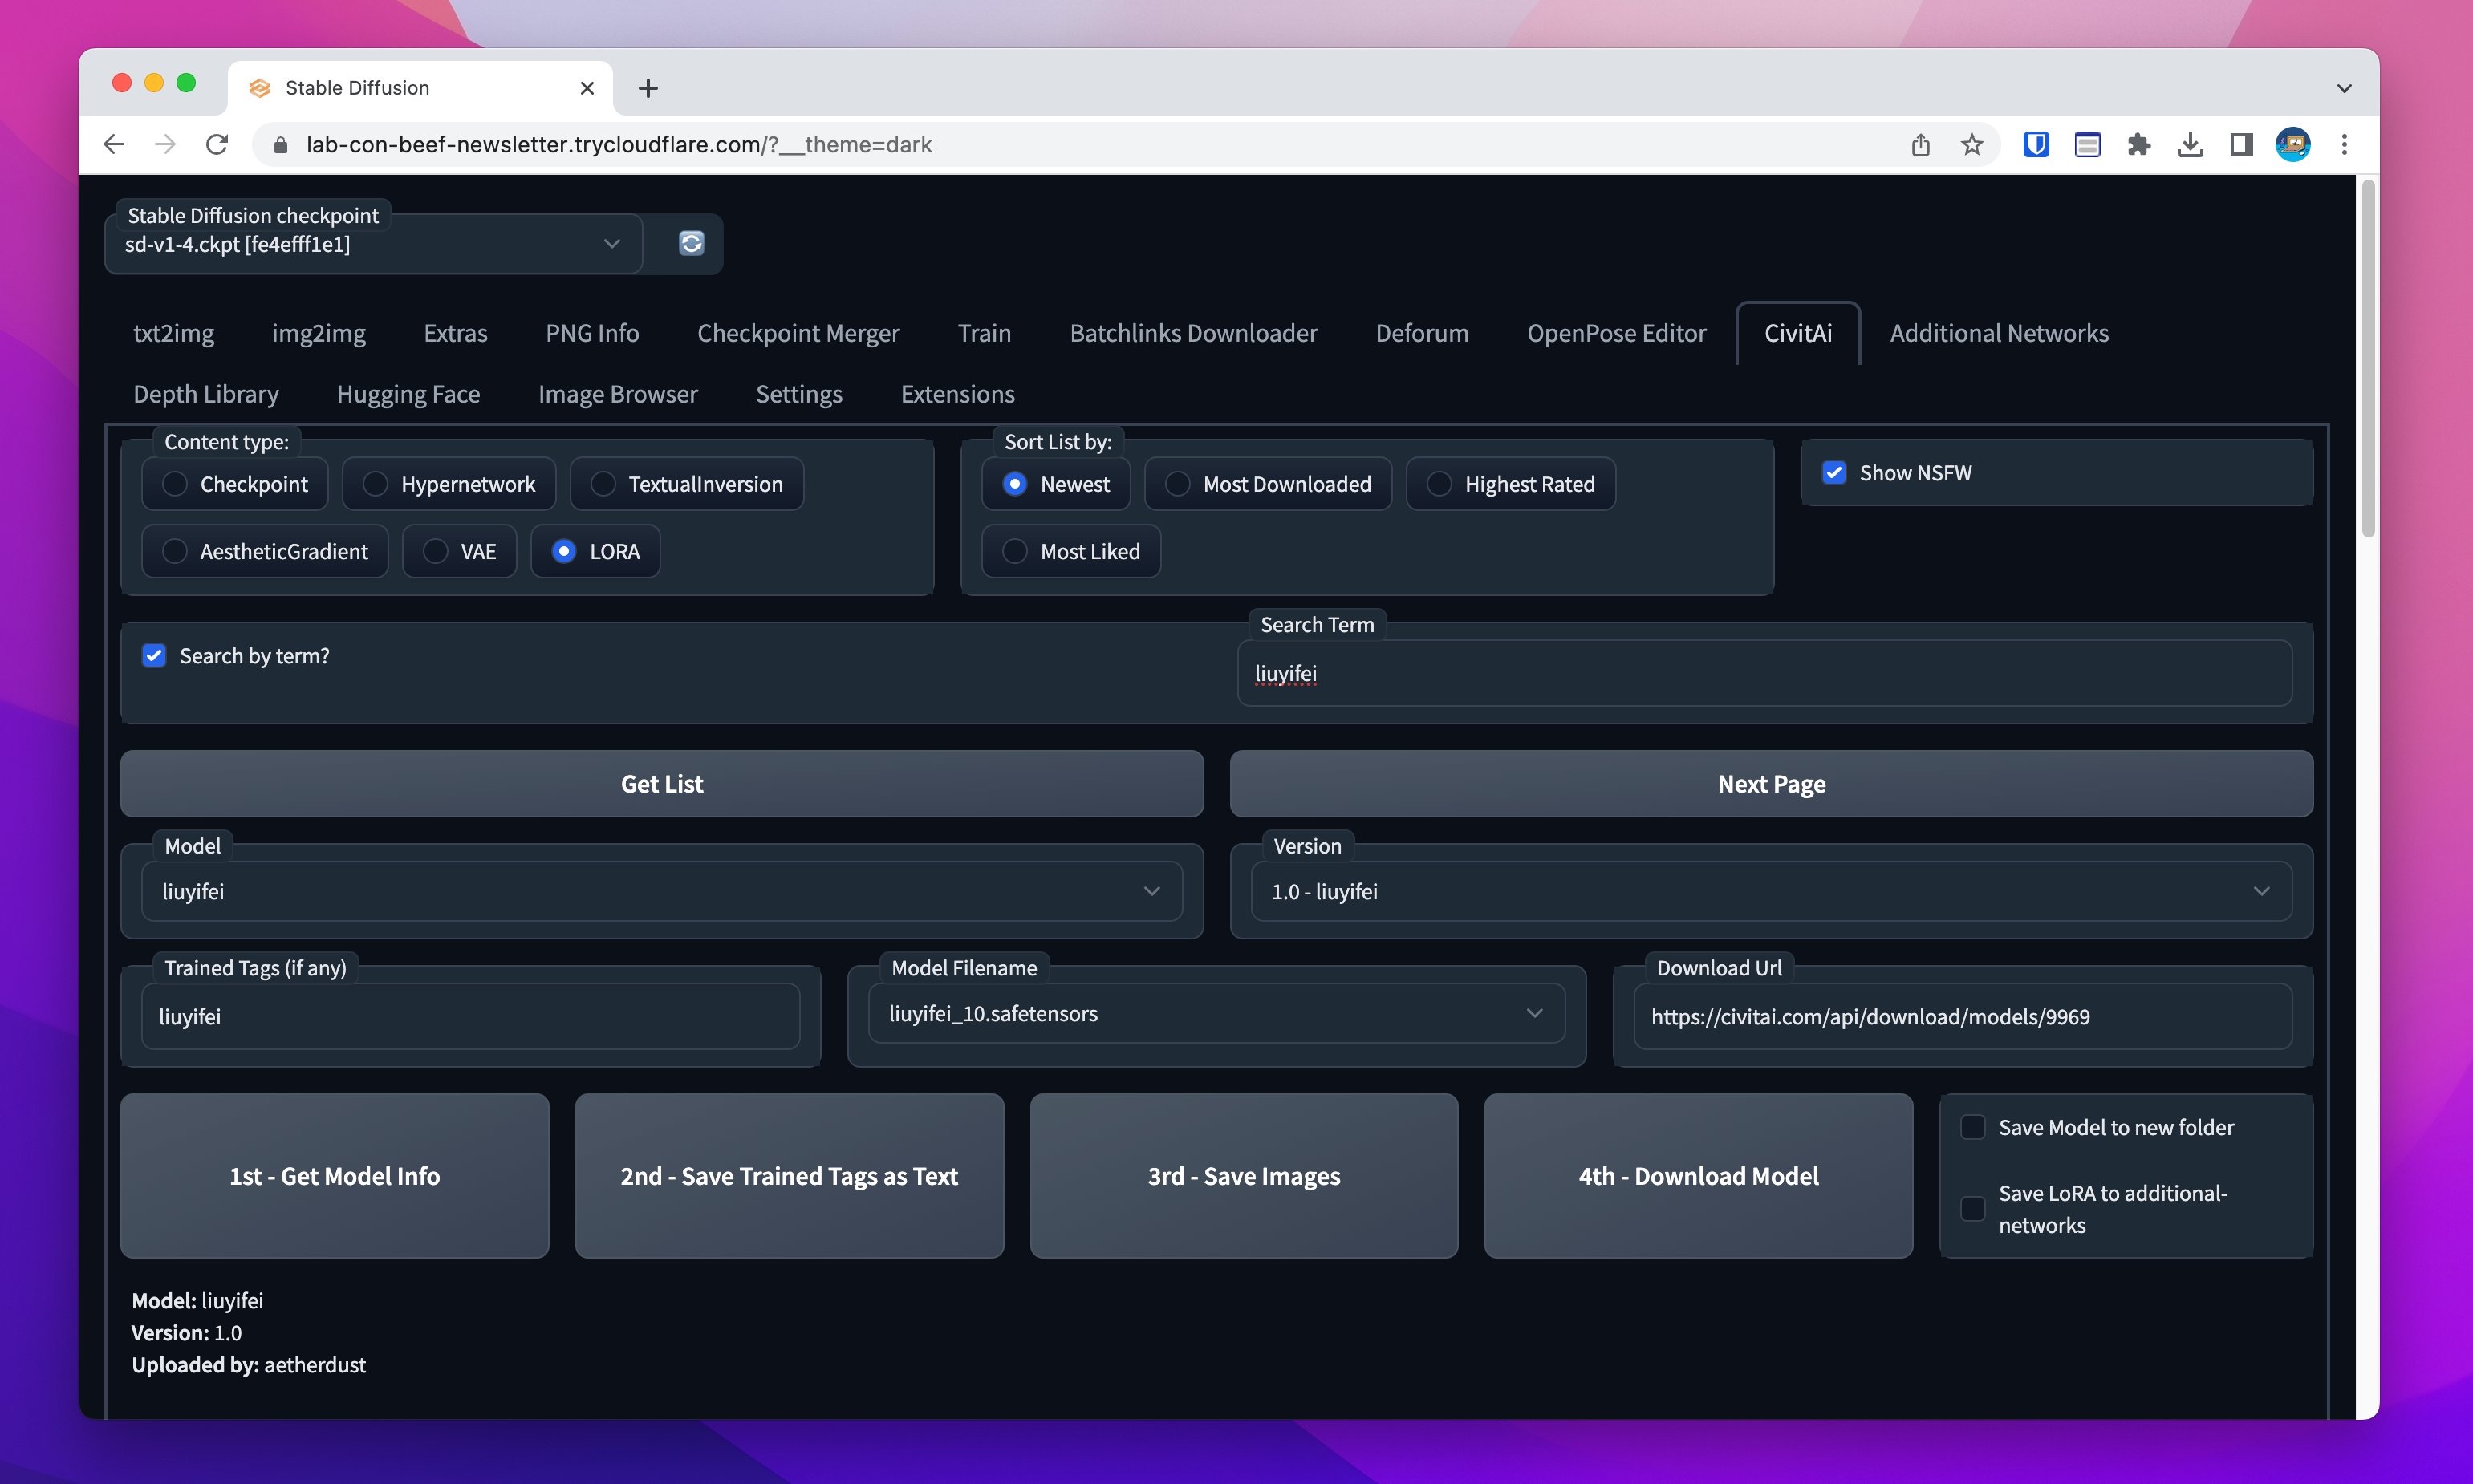Open the Extensions tab
Screen dimensions: 2473x1484
(957, 394)
